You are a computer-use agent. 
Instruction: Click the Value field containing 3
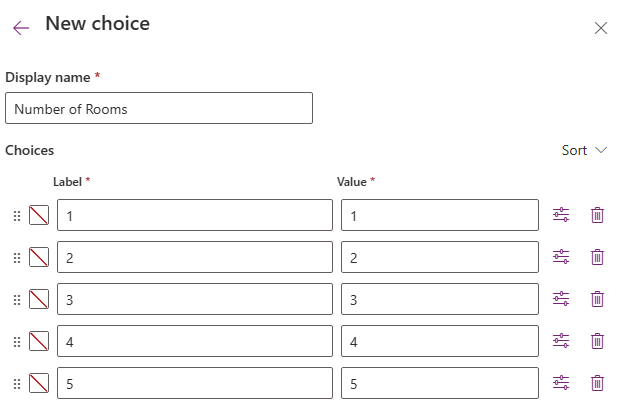pyautogui.click(x=440, y=299)
